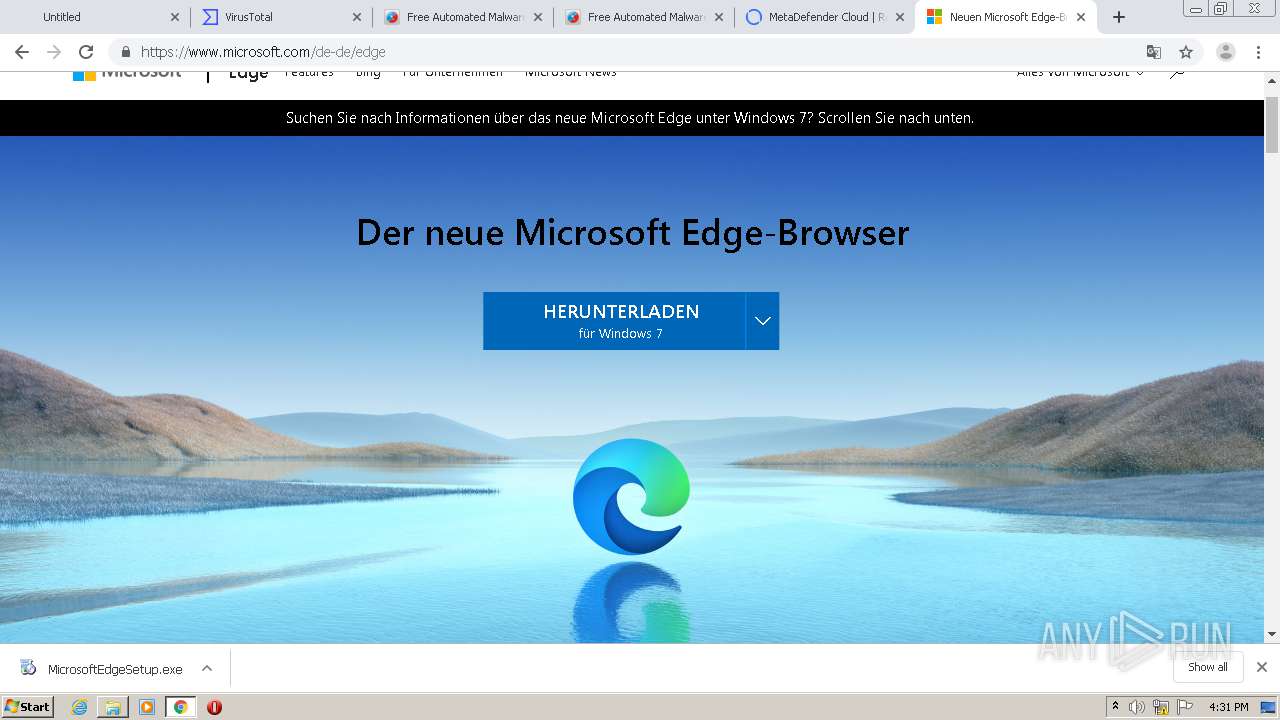Expand Alles von Microsoft menu
The image size is (1280, 720).
tap(1080, 73)
